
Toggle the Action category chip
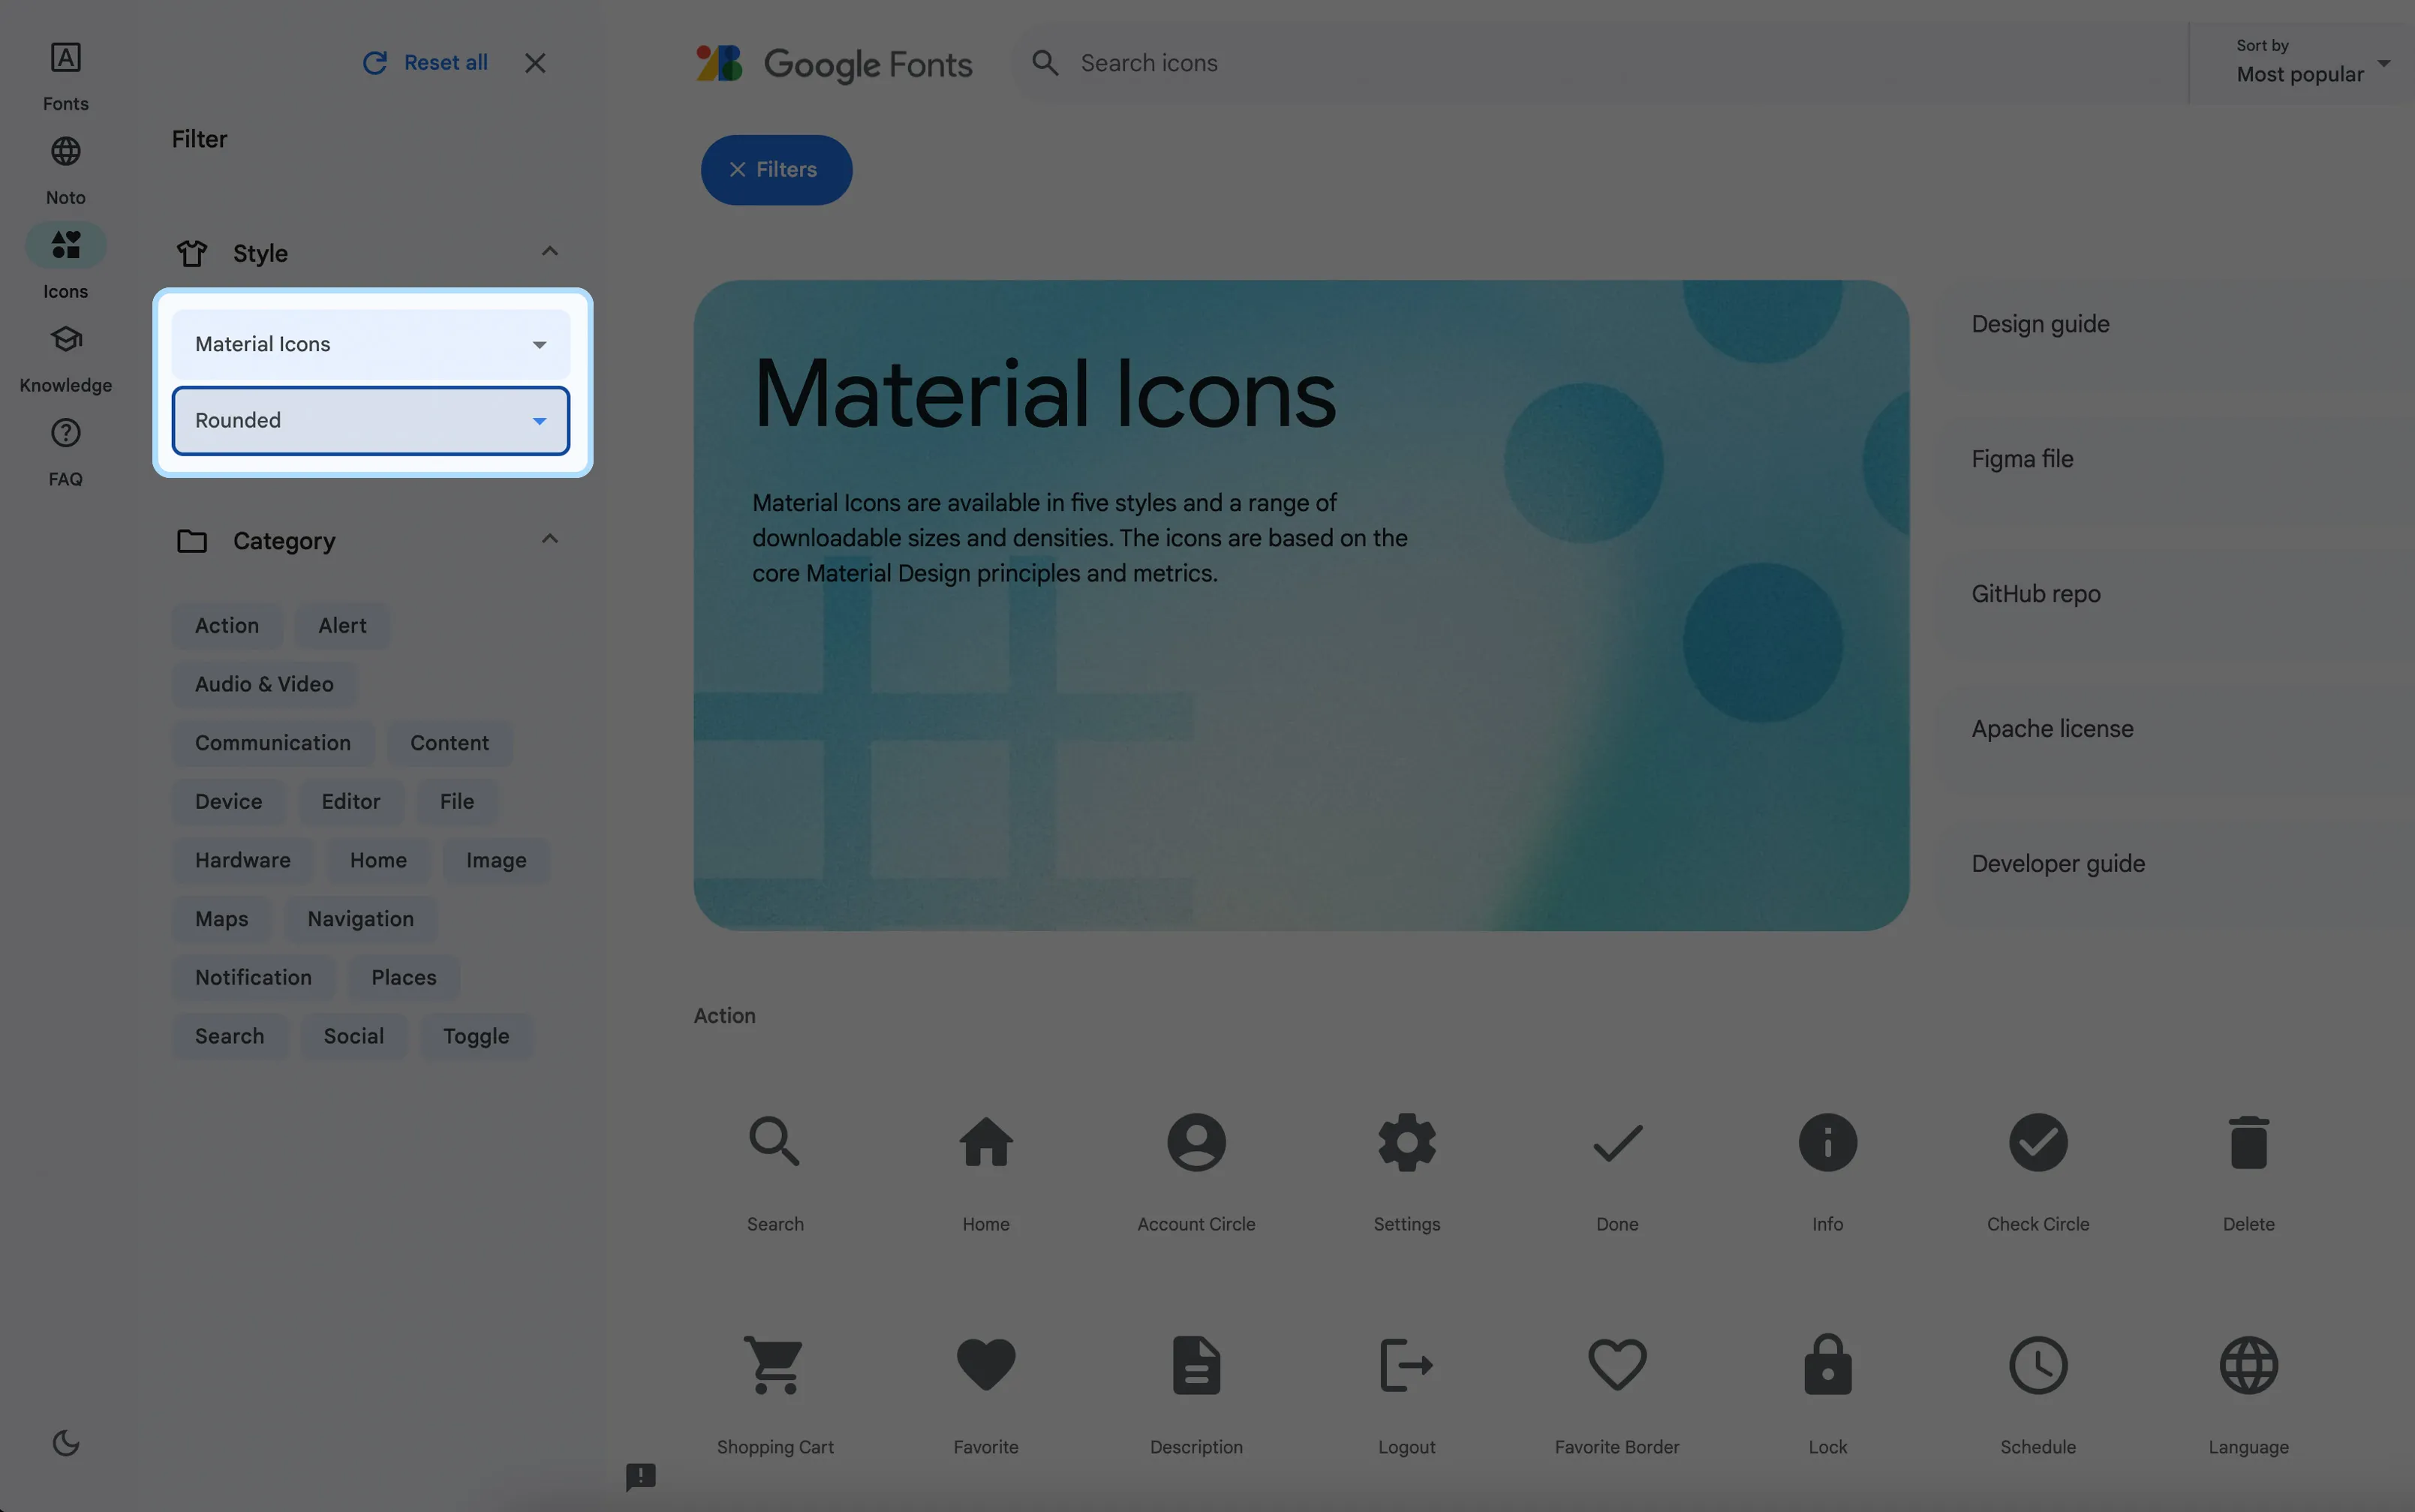tap(227, 626)
